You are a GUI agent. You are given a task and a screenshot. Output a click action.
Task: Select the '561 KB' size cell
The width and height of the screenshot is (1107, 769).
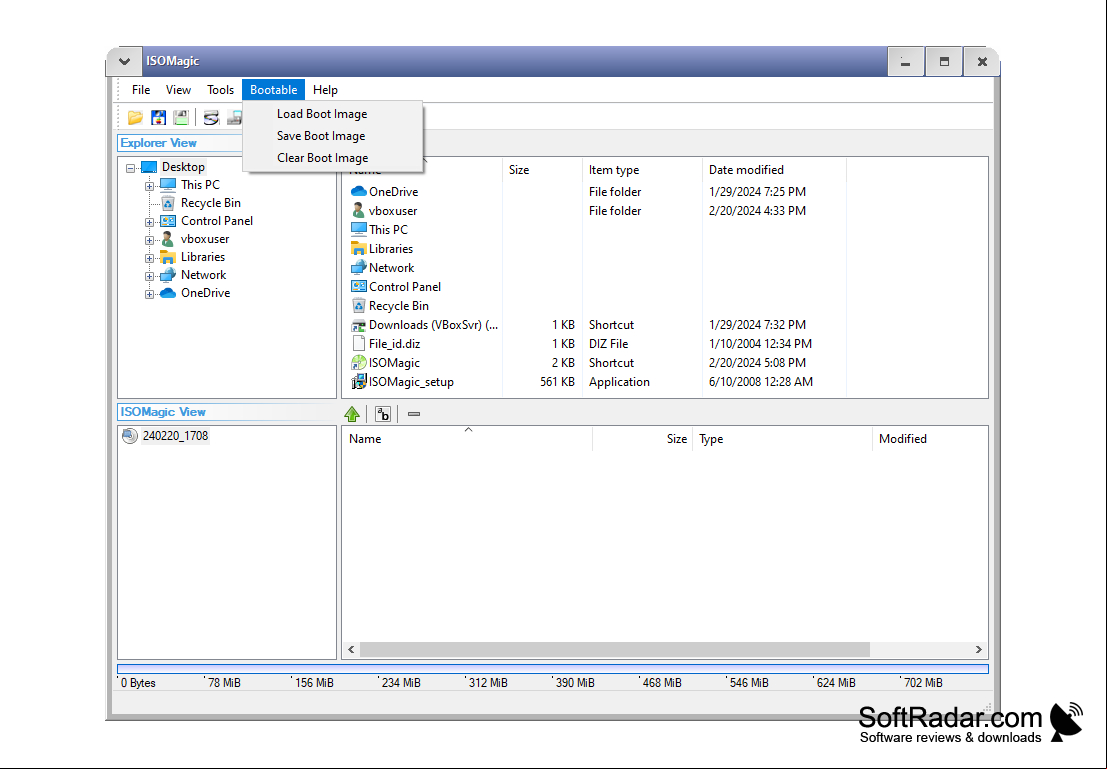coord(557,382)
